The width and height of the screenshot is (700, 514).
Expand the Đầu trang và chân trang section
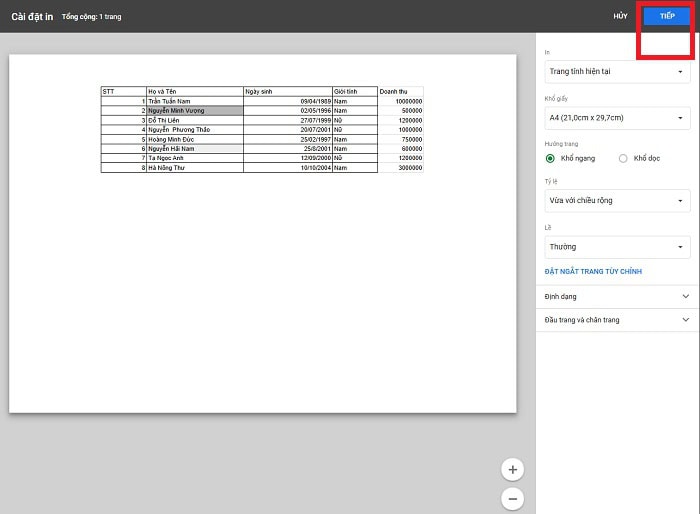582,319
